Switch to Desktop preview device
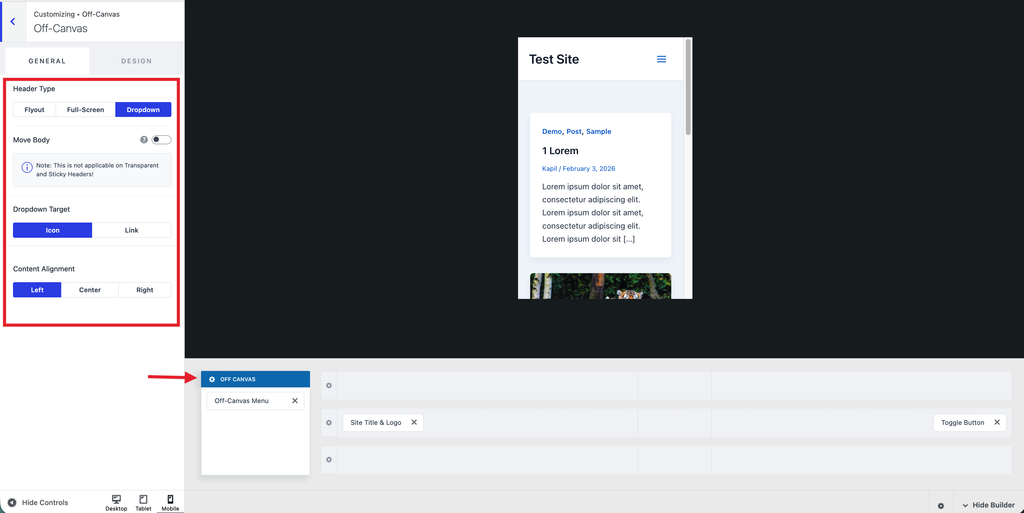Image resolution: width=1024 pixels, height=513 pixels. click(x=116, y=503)
